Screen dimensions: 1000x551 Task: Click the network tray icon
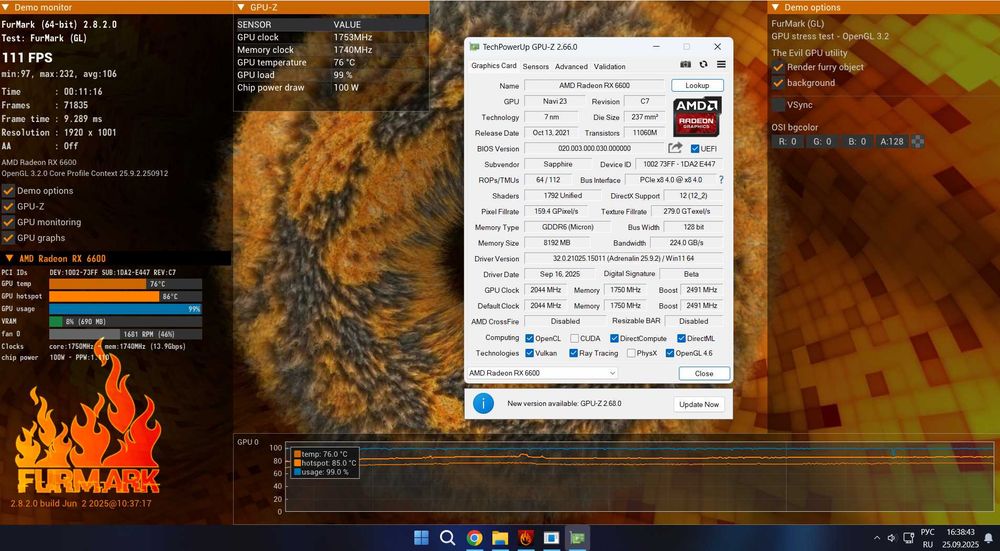(x=909, y=538)
